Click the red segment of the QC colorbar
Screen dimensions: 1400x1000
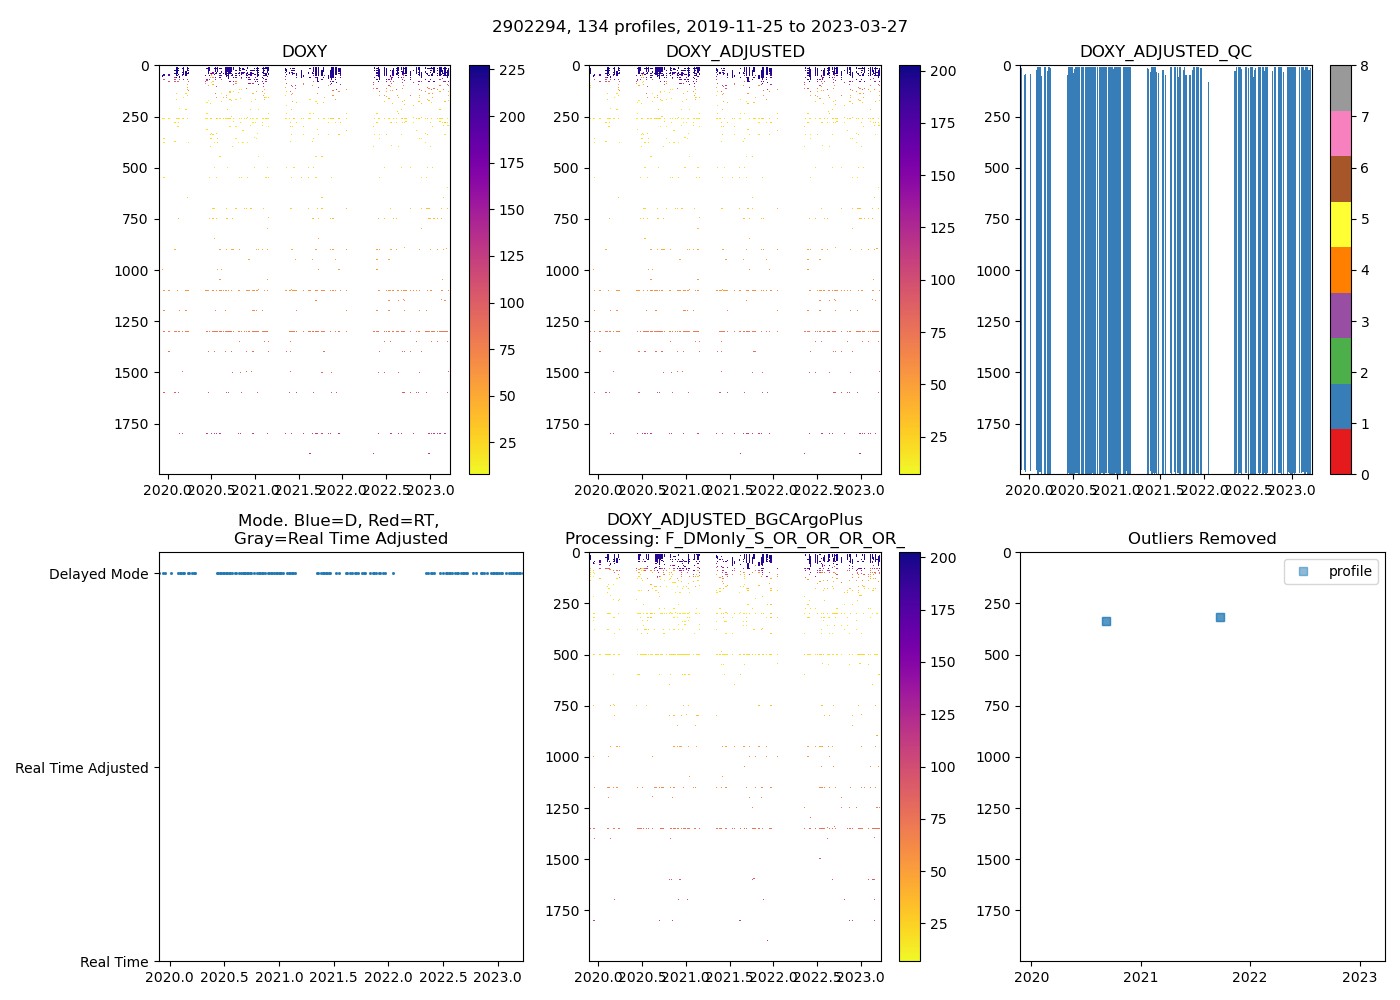click(1341, 452)
